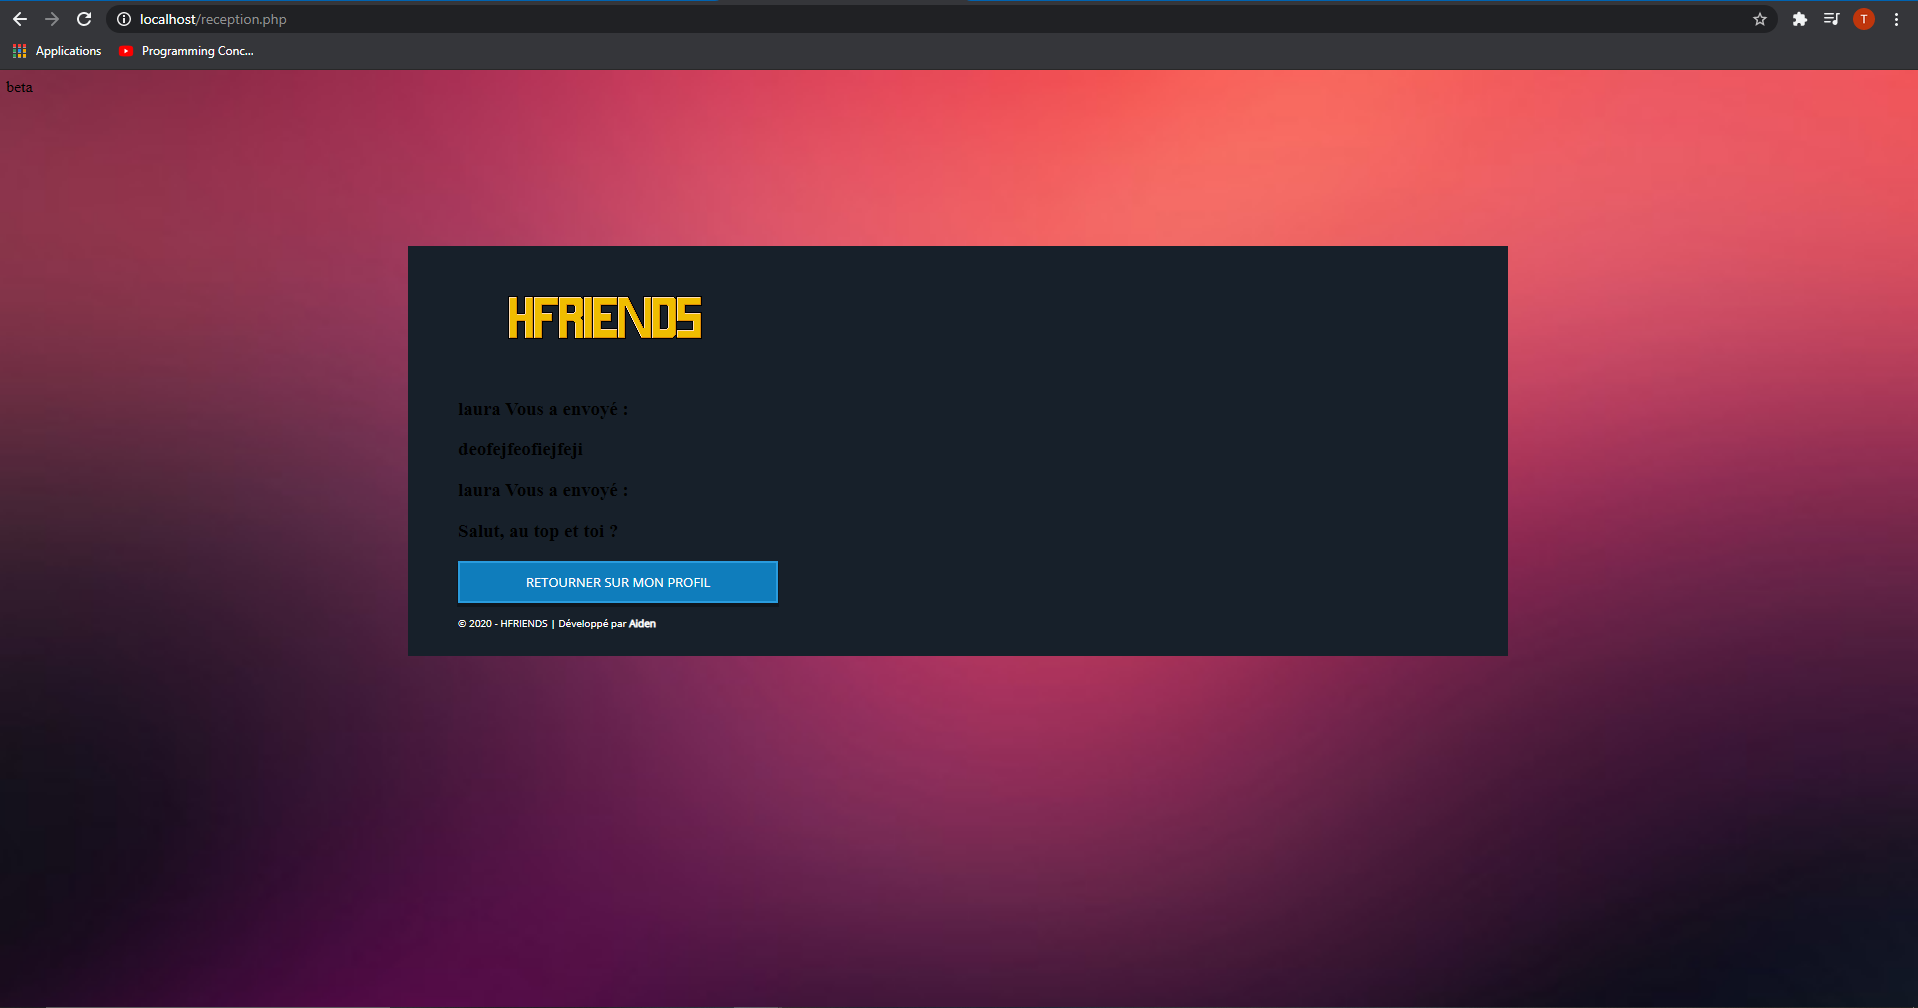1918x1008 pixels.
Task: Bookmark this page with the star icon
Action: point(1760,19)
